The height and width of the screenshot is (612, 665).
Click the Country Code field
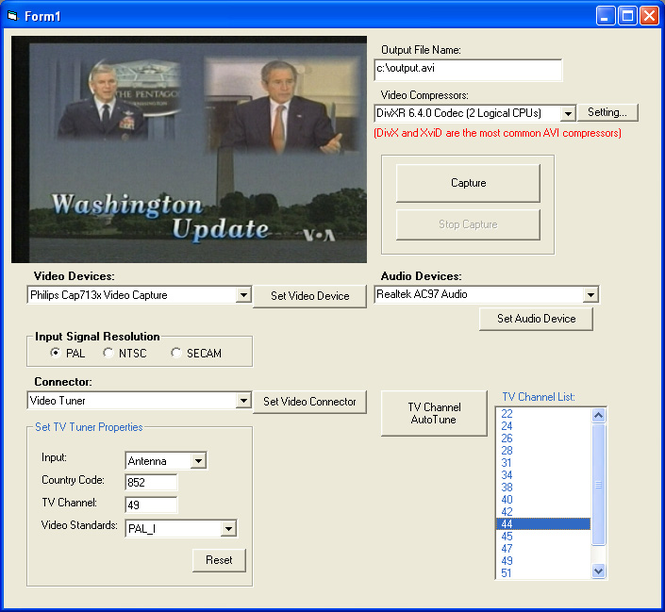pos(151,483)
